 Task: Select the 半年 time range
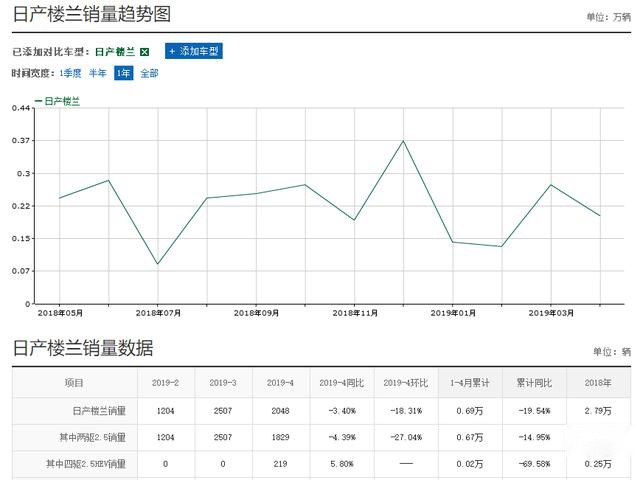coord(98,73)
